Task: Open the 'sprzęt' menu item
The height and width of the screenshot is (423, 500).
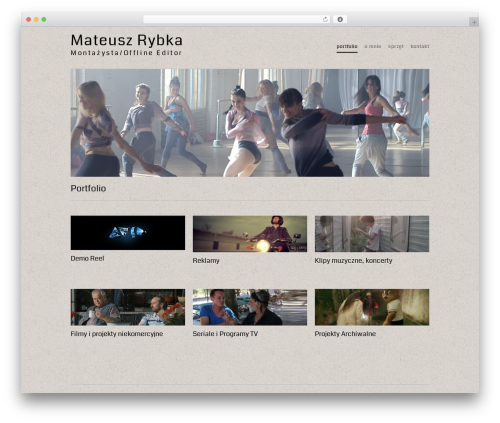Action: (x=396, y=46)
